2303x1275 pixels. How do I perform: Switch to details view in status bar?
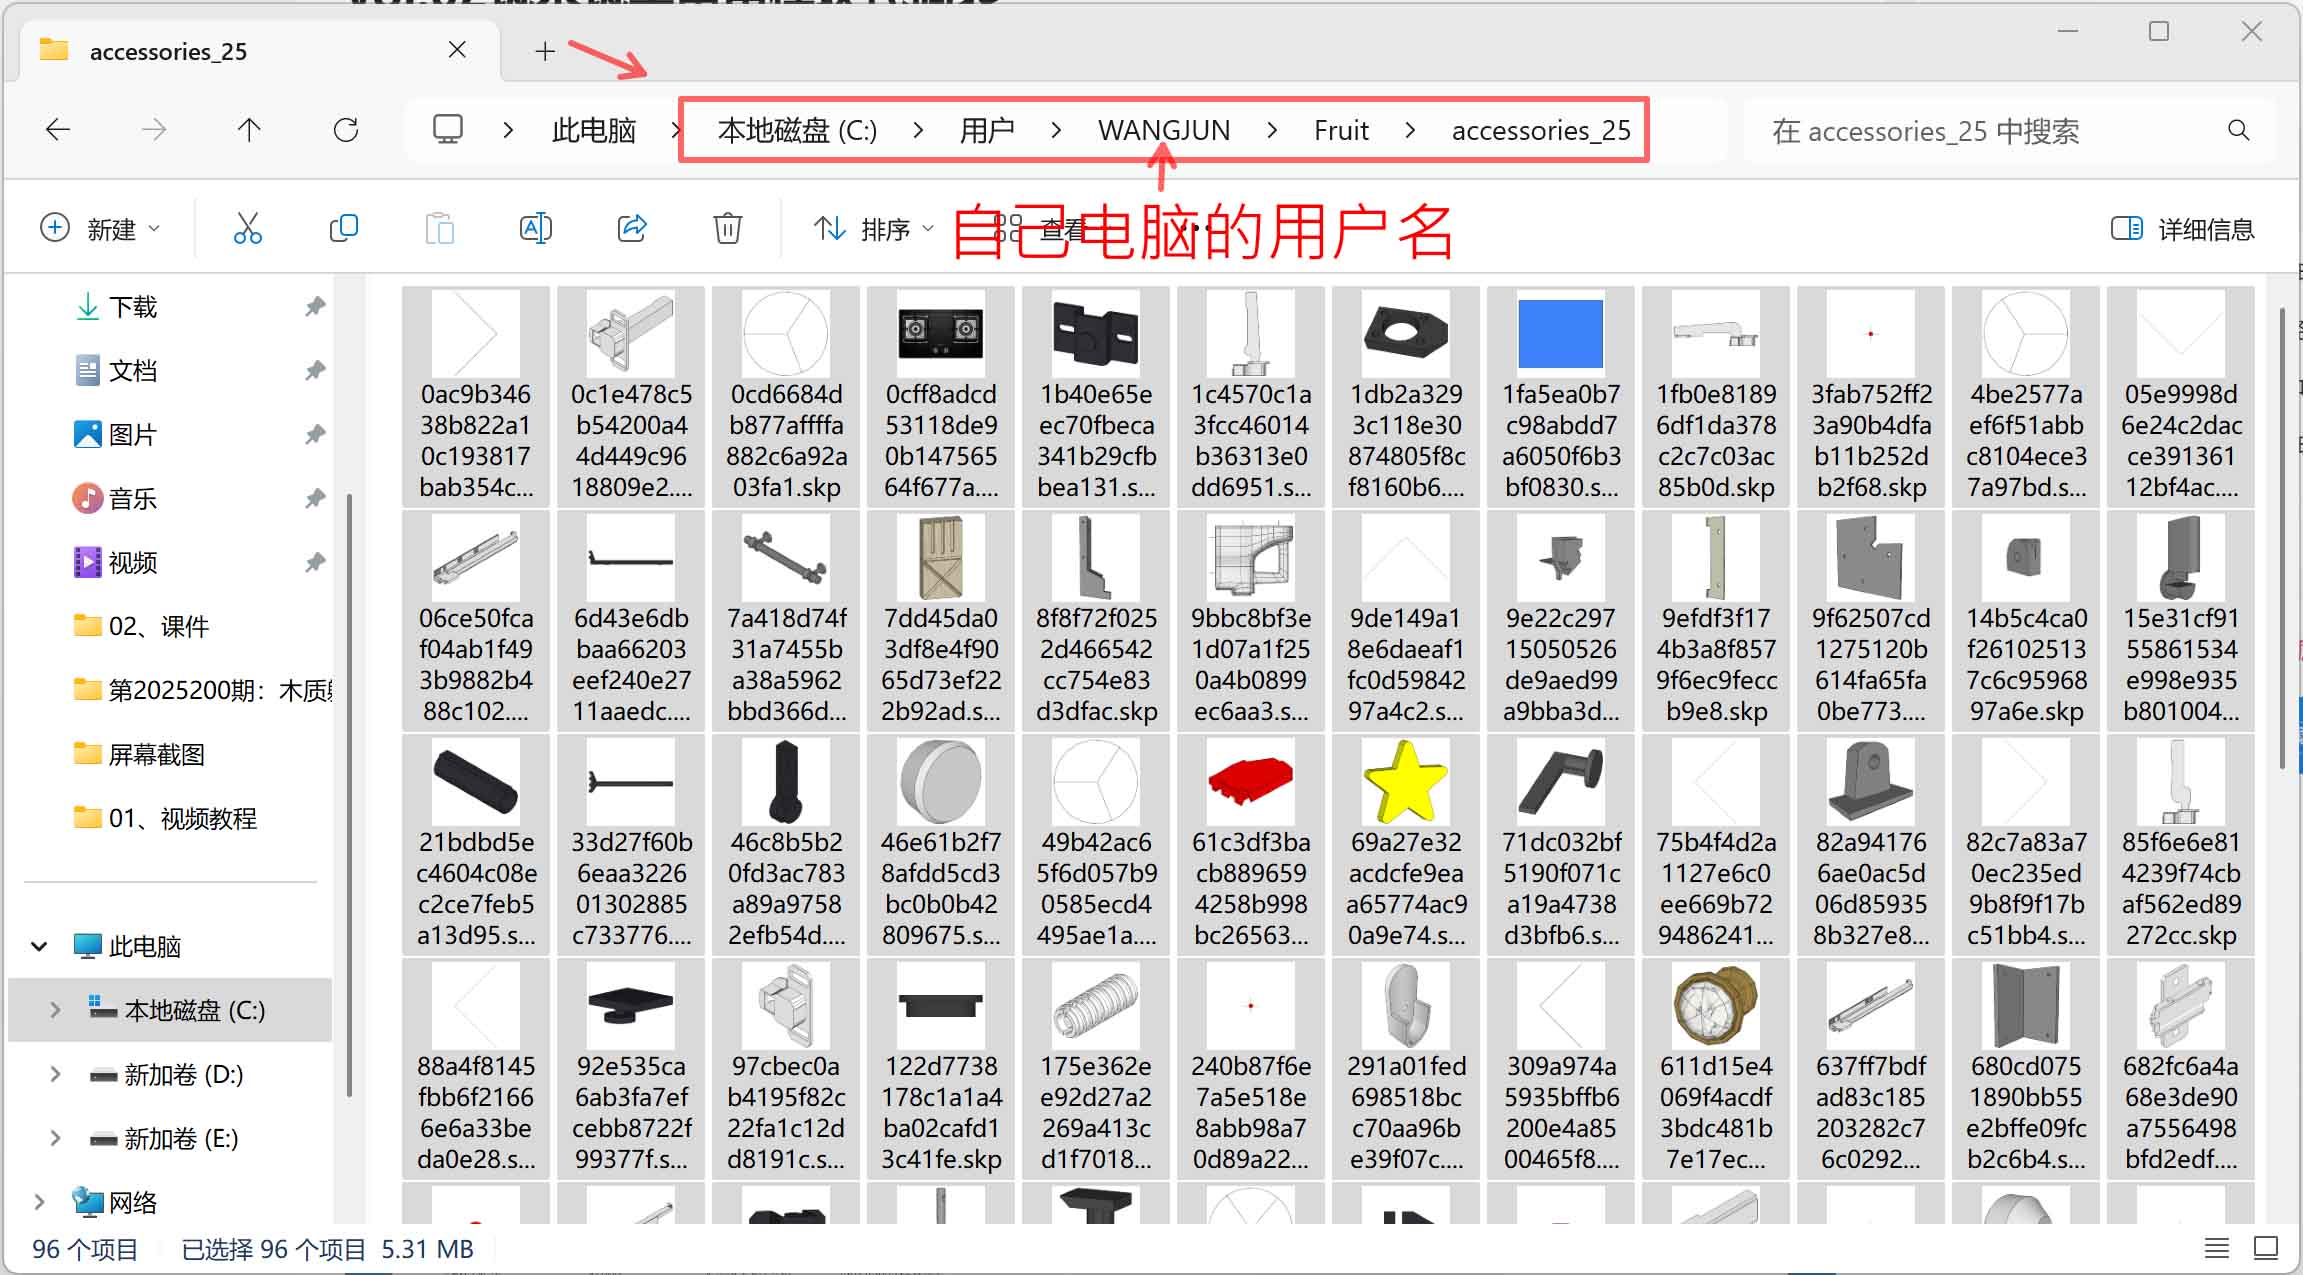point(2216,1248)
